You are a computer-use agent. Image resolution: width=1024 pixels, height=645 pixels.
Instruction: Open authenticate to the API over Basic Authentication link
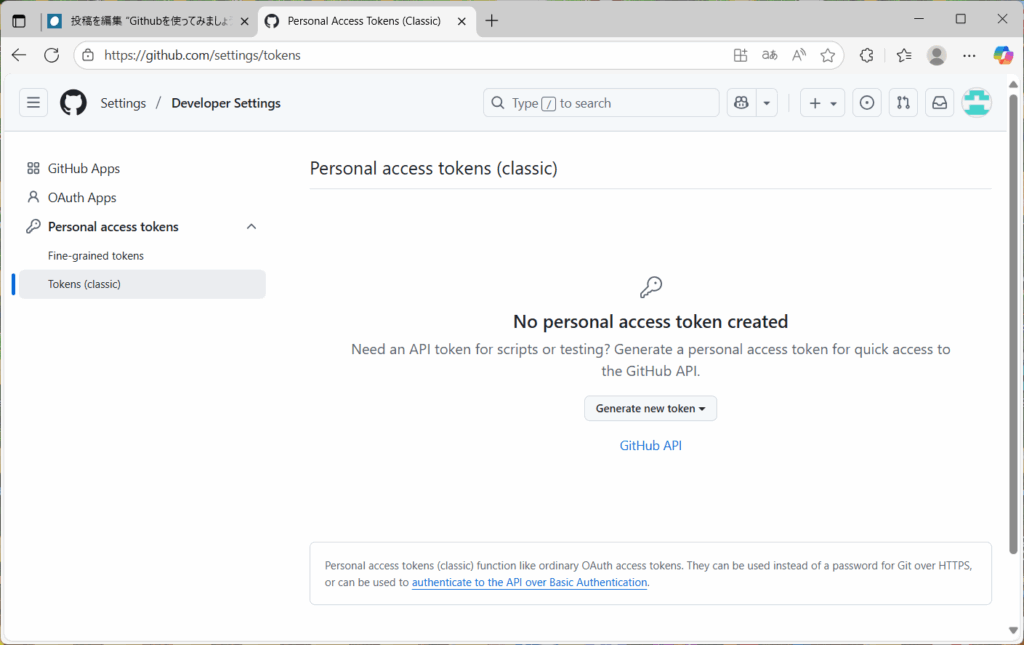click(529, 582)
